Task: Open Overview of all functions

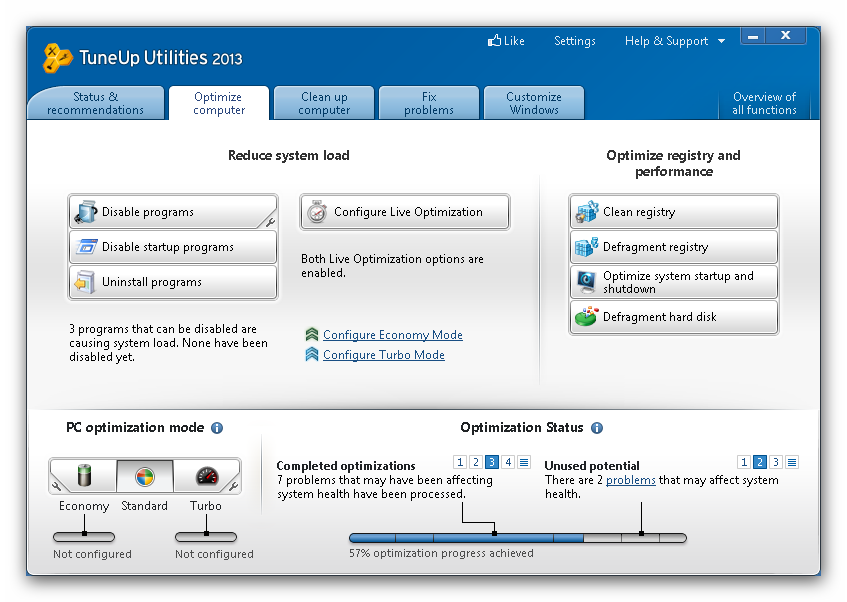Action: coord(764,103)
